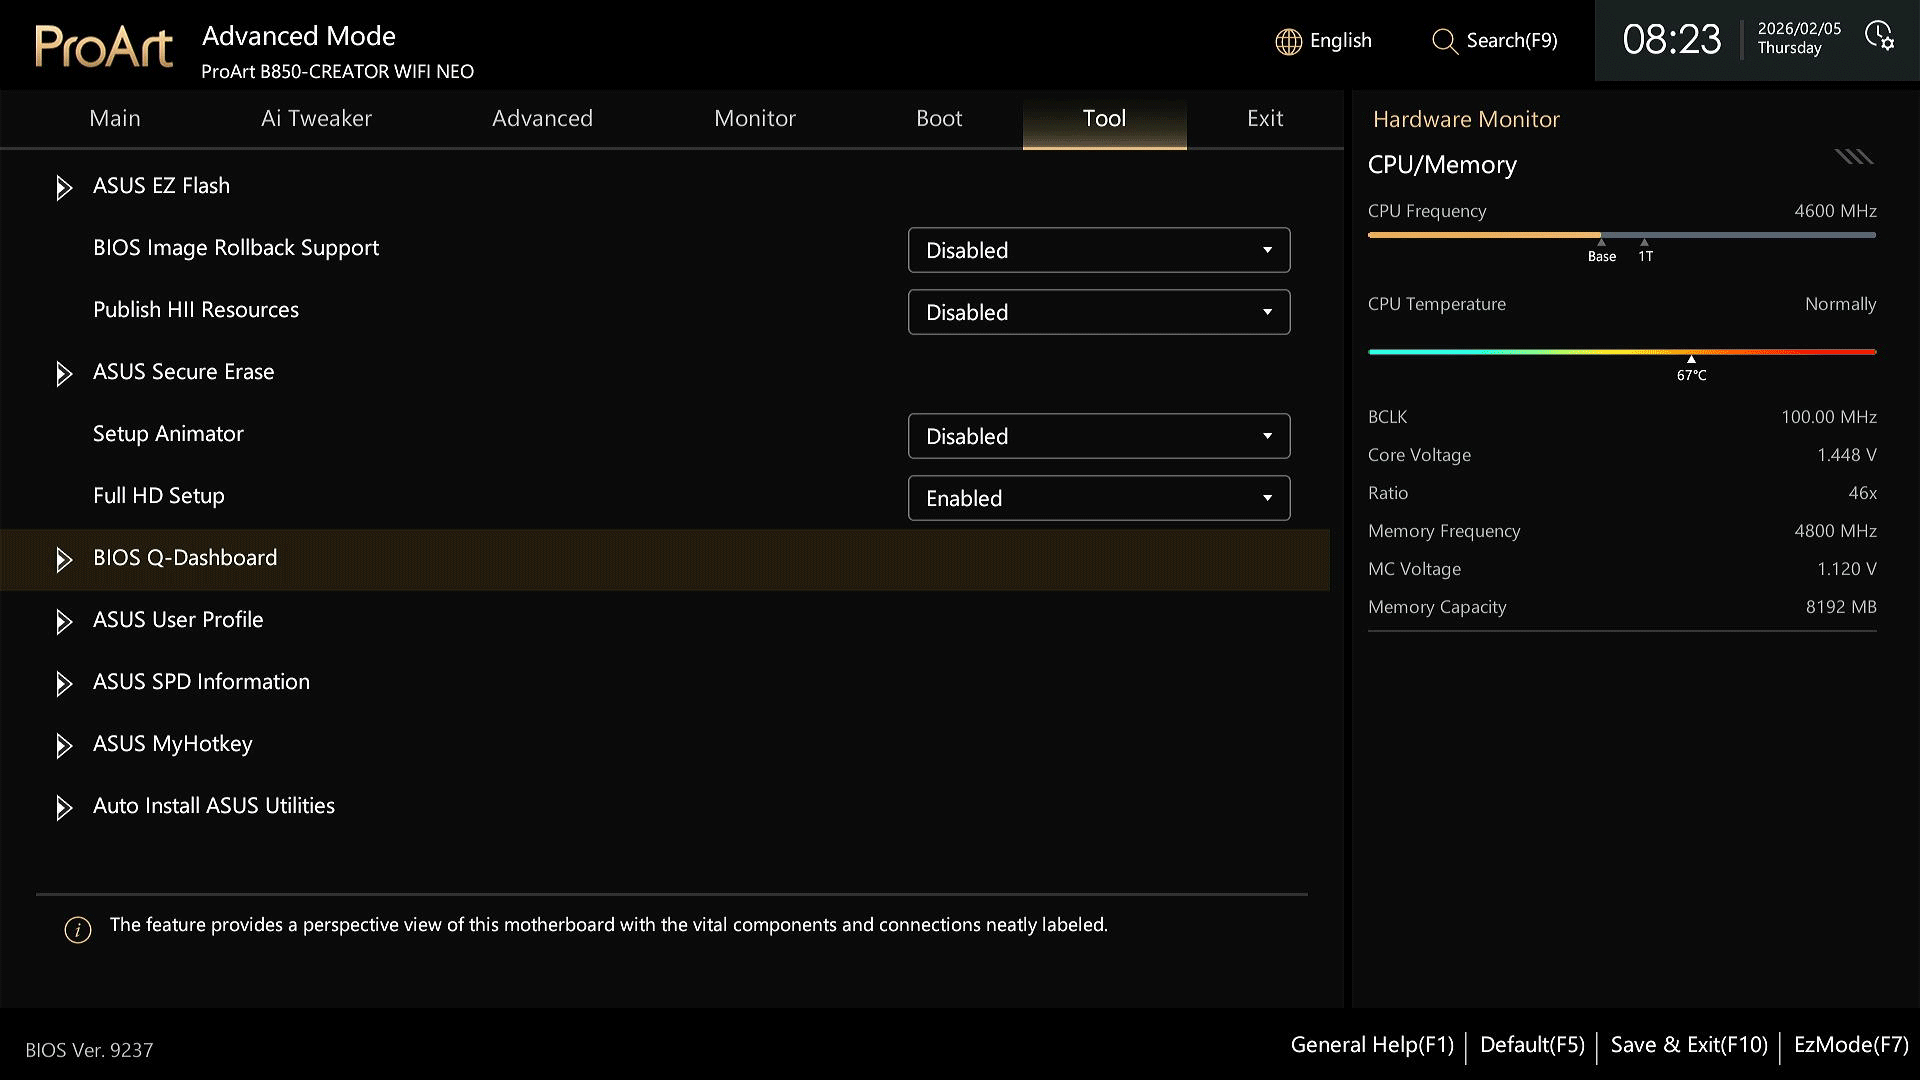1920x1080 pixels.
Task: Expand ASUS User Profile submenu
Action: tap(665, 621)
